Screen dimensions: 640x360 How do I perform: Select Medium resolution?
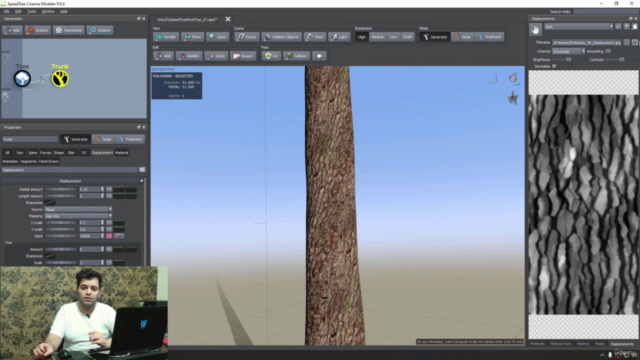pyautogui.click(x=378, y=37)
